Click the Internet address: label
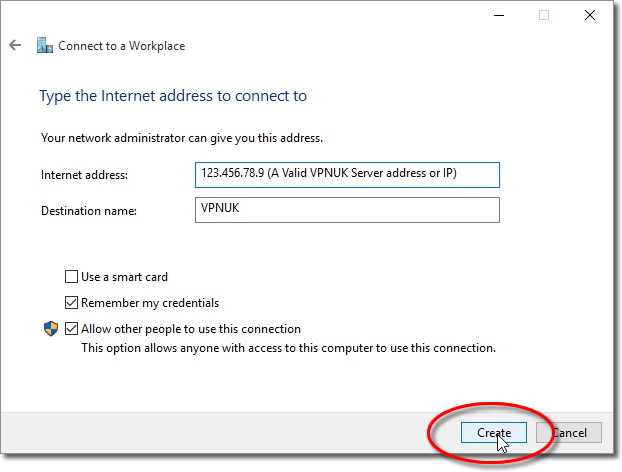This screenshot has width=622, height=472. pos(84,175)
